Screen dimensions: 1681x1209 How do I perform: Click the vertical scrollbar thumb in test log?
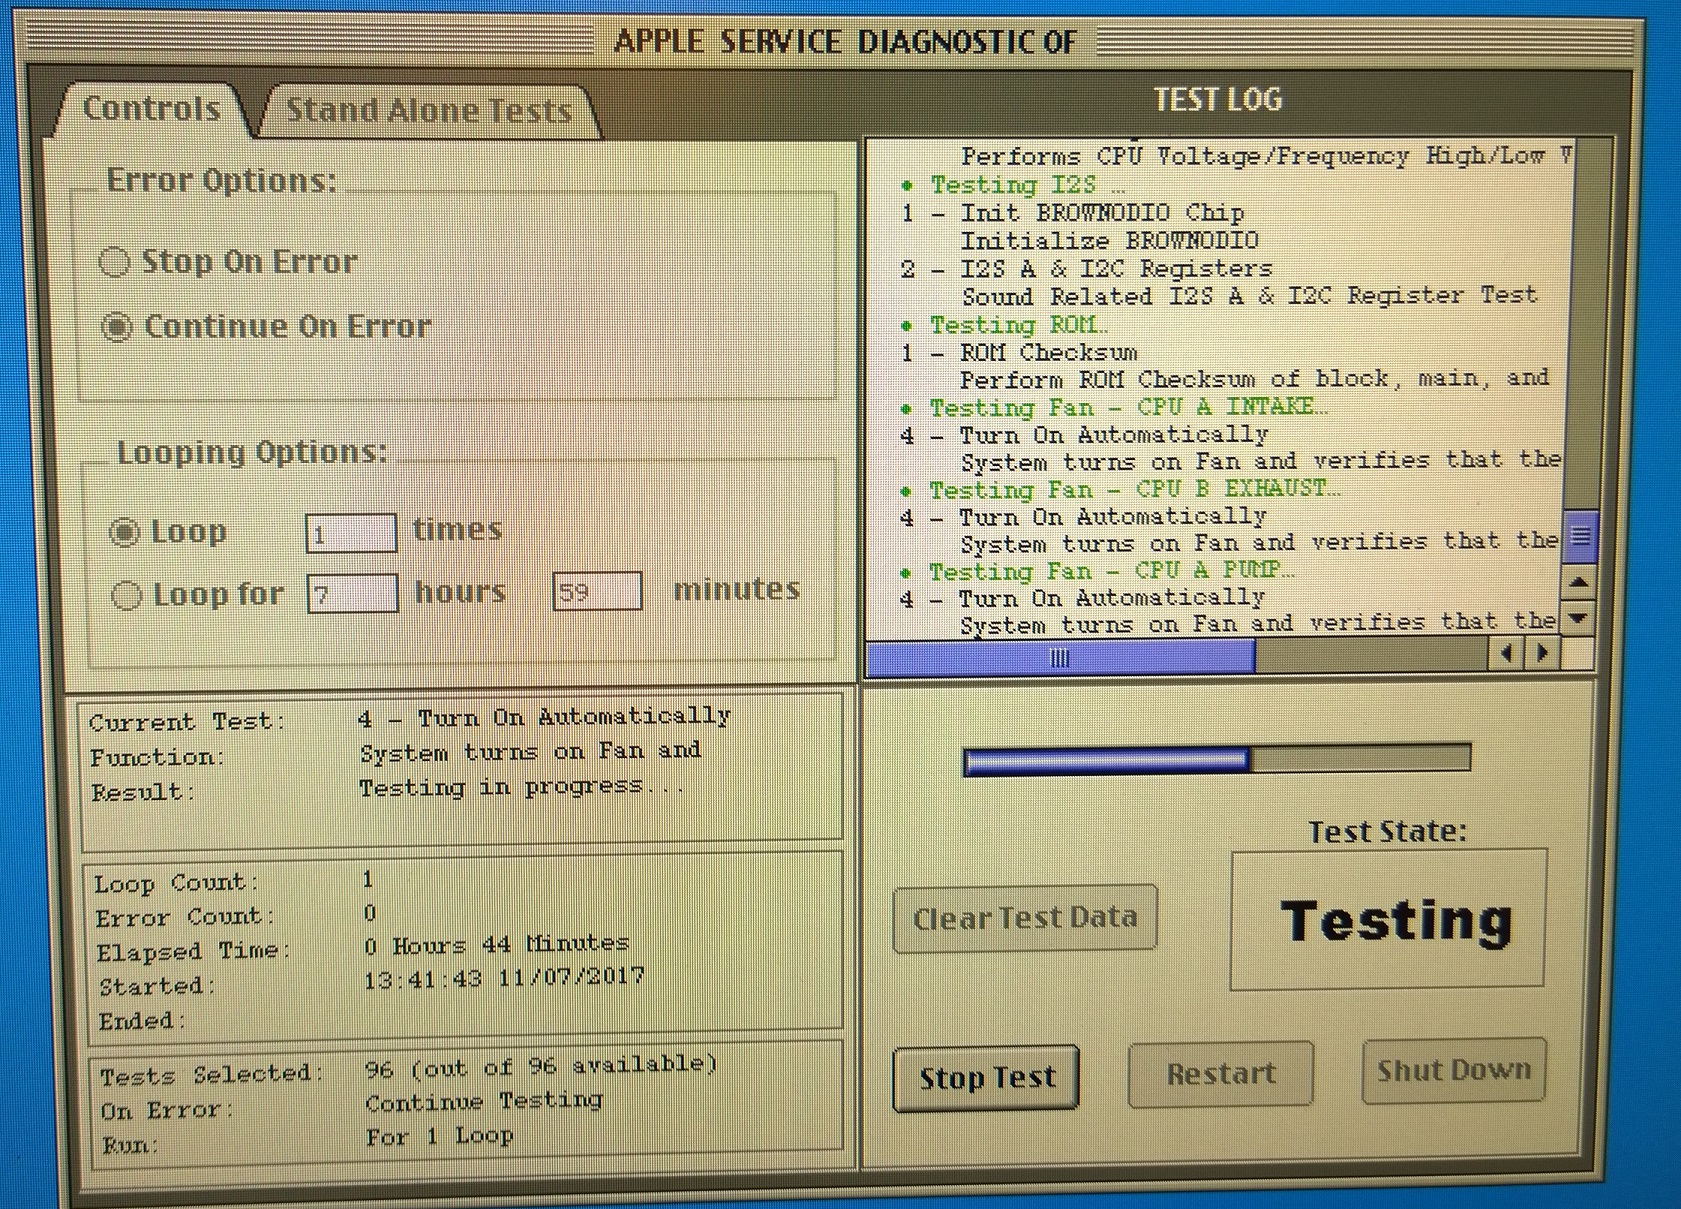click(1581, 537)
